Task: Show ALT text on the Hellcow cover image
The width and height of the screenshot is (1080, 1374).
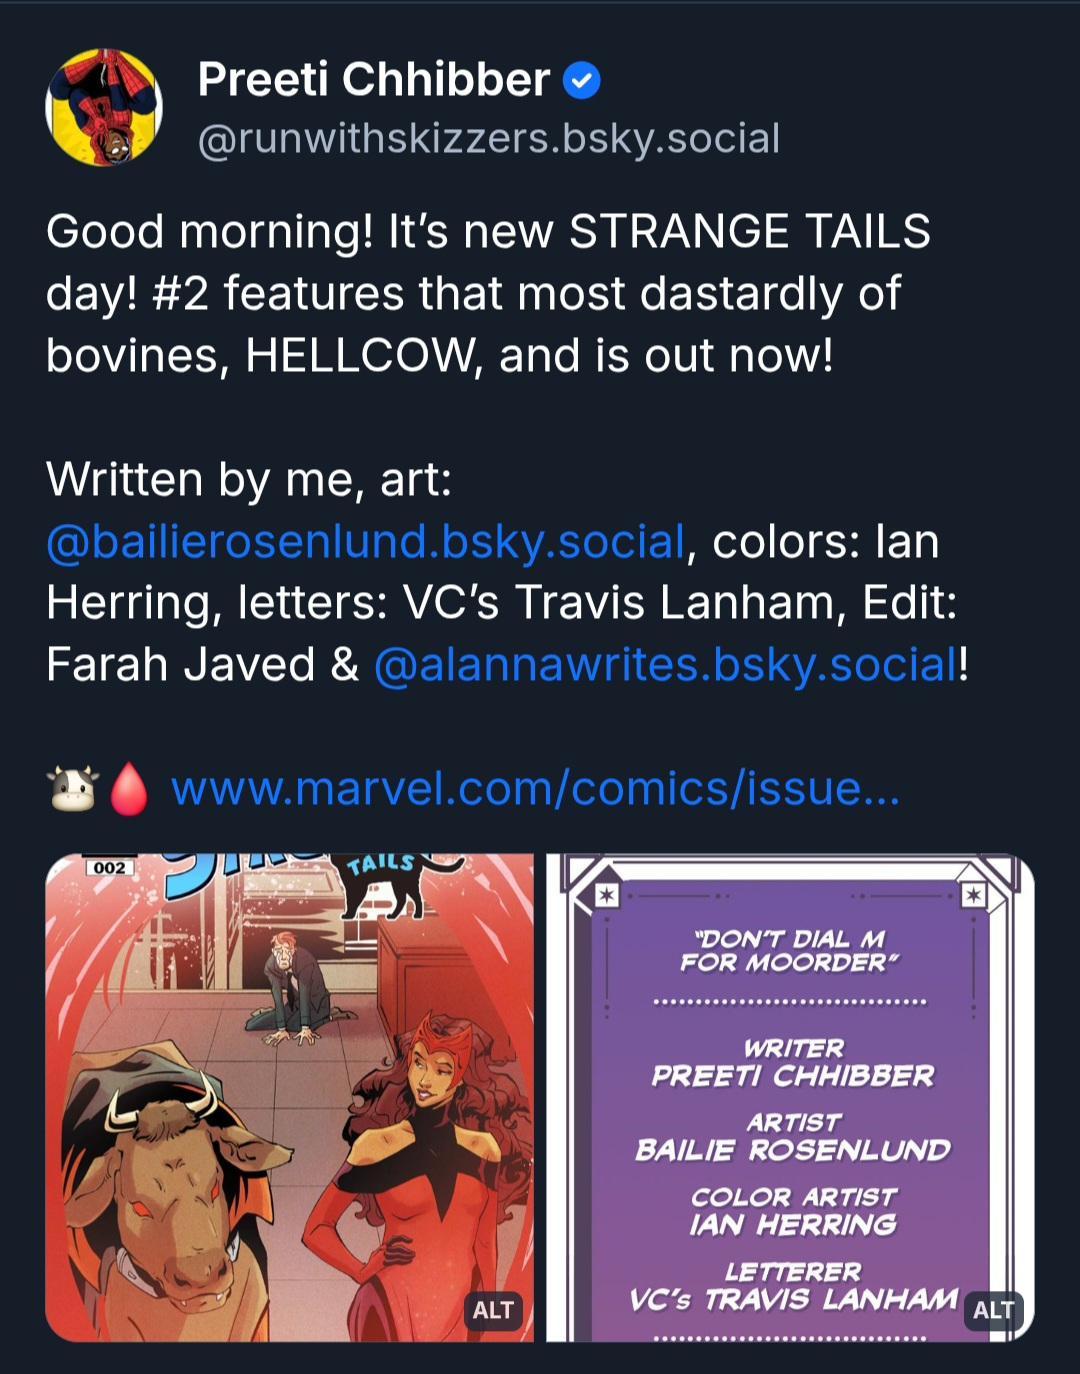Action: coord(493,1310)
